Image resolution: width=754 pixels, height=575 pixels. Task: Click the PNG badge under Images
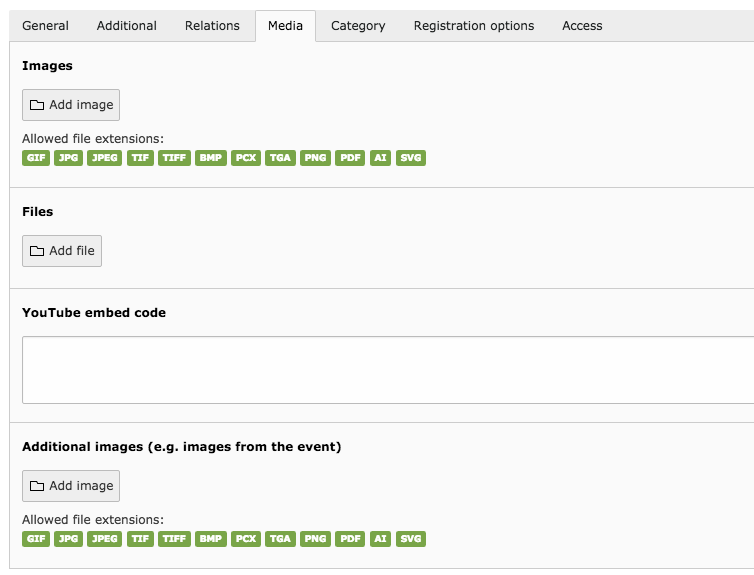[x=315, y=158]
